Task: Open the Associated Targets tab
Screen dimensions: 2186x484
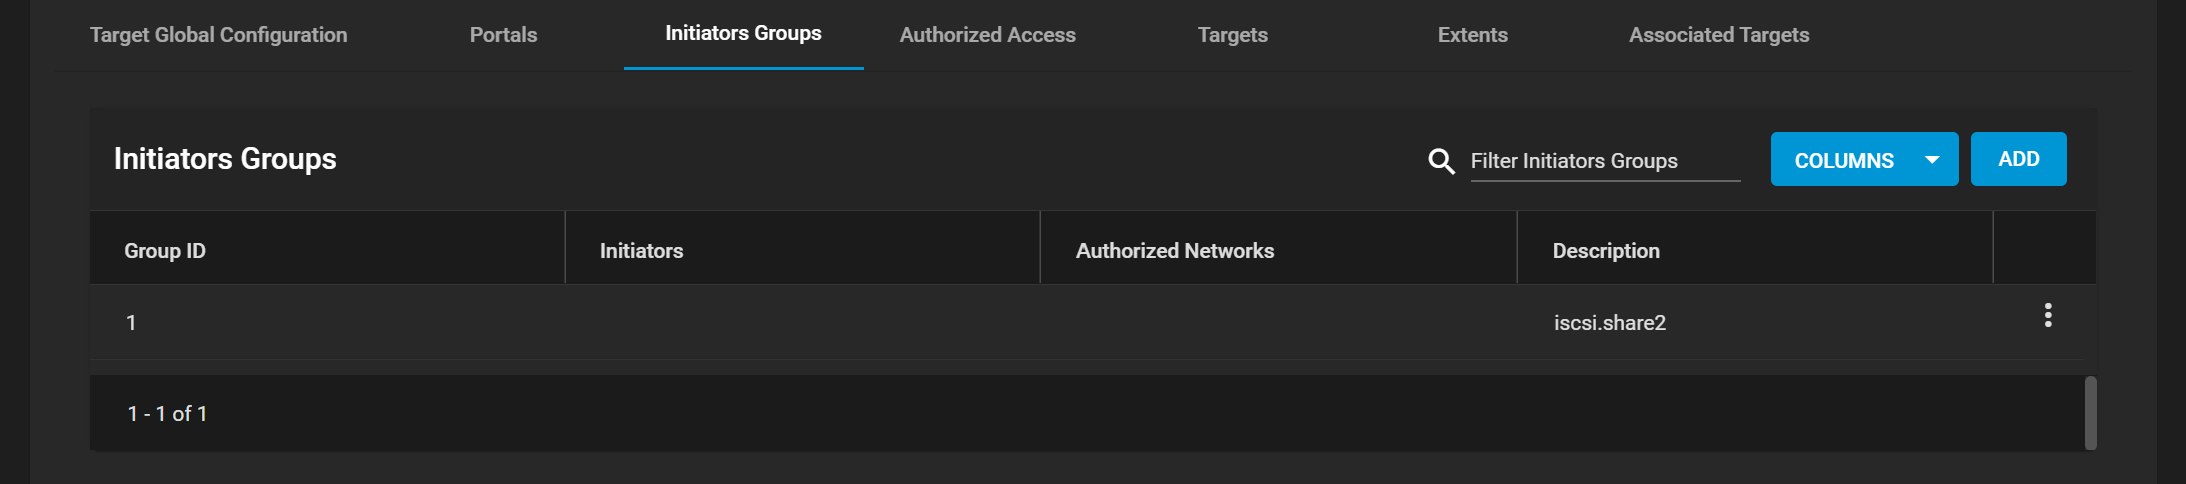Action: tap(1718, 35)
